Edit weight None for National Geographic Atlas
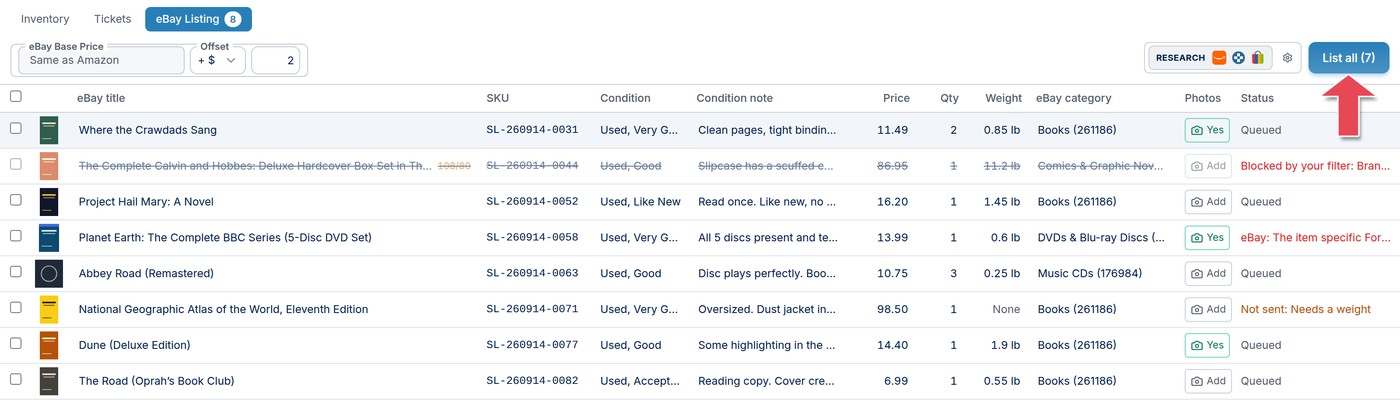1400x411 pixels. point(1006,310)
